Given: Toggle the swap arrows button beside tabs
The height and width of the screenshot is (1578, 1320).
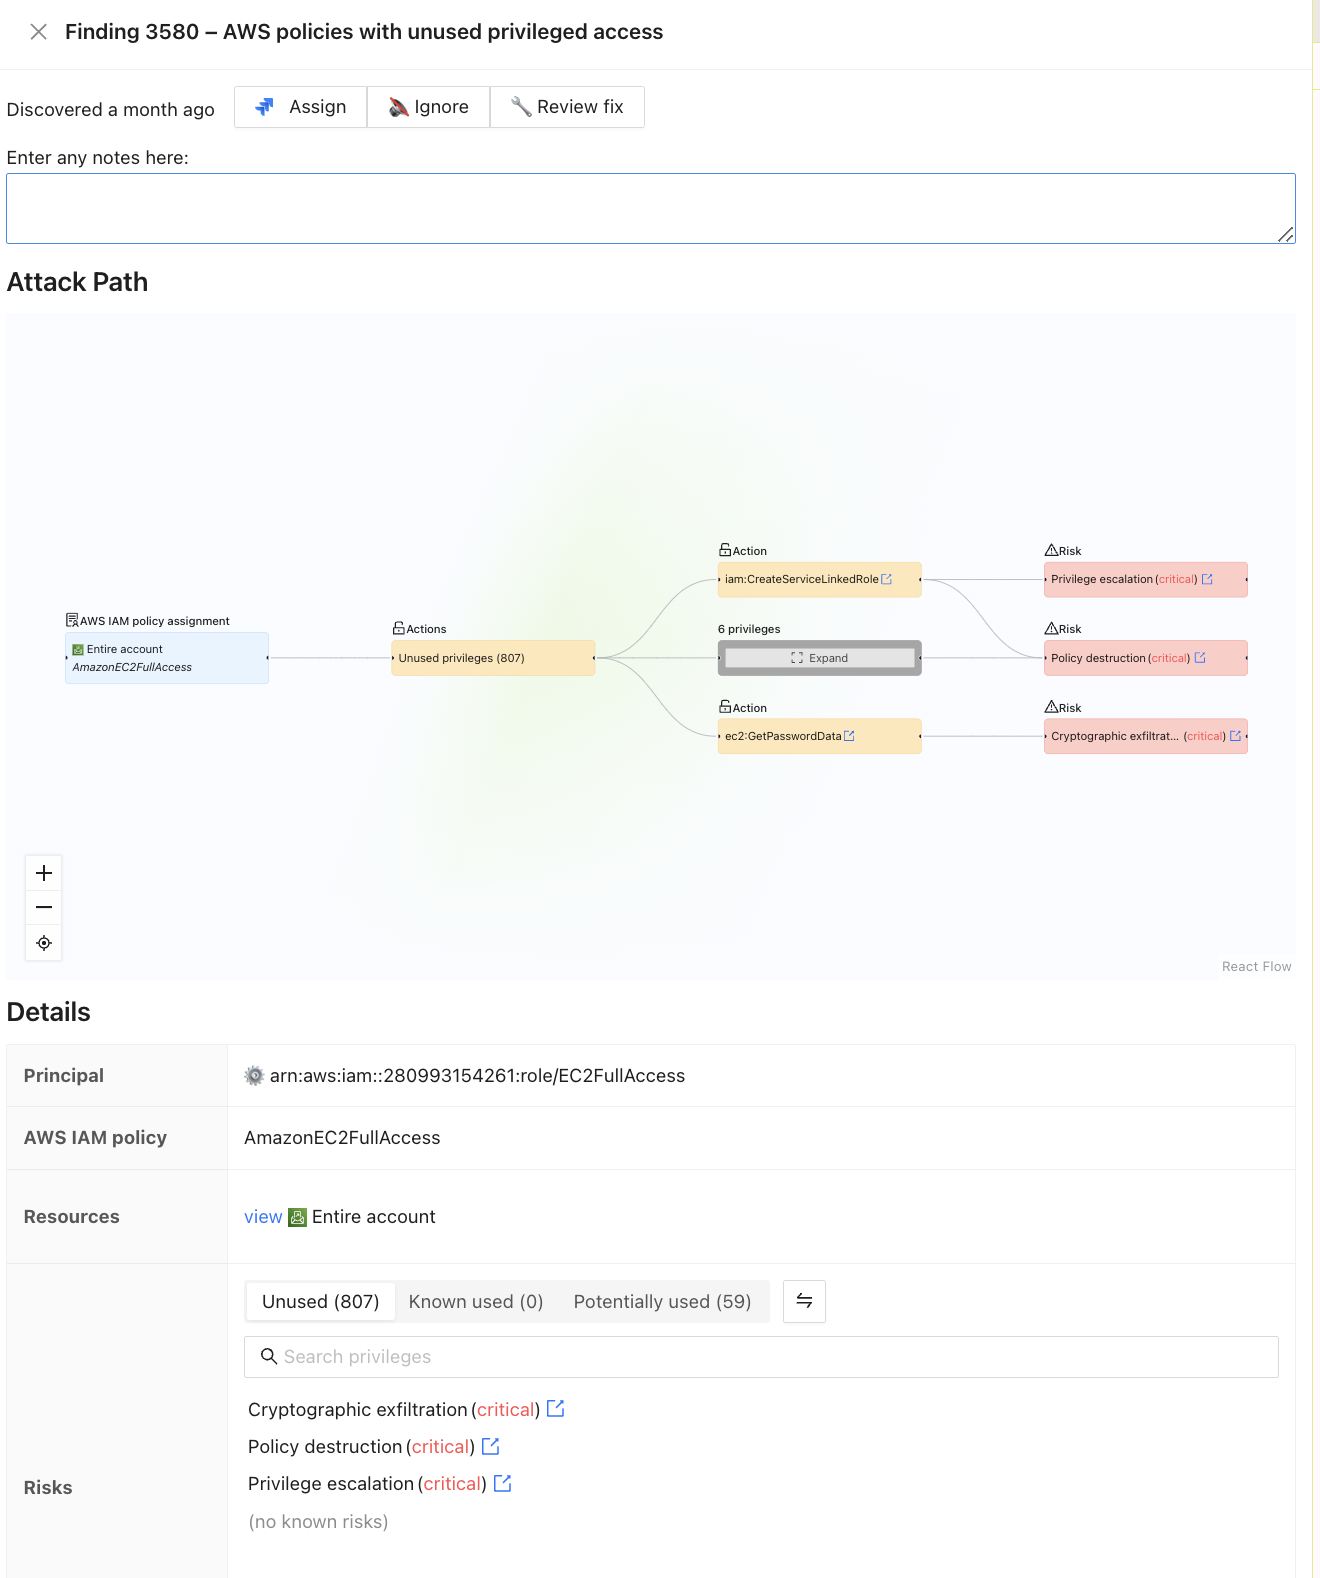Looking at the screenshot, I should tap(804, 1302).
